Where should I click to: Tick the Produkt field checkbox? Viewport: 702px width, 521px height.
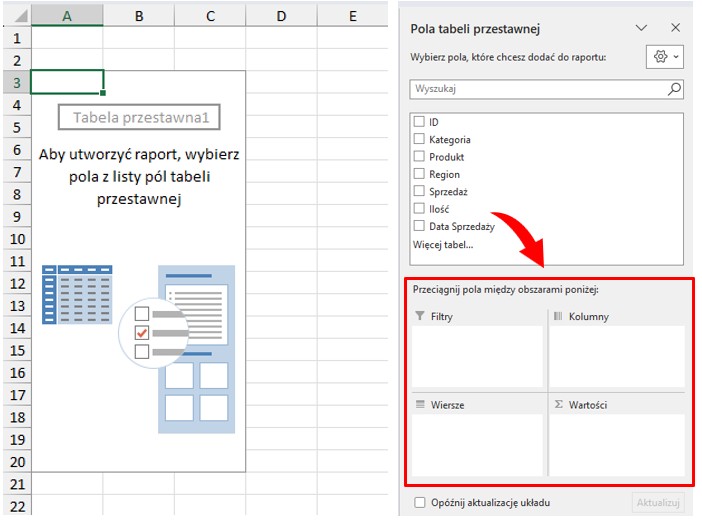419,156
